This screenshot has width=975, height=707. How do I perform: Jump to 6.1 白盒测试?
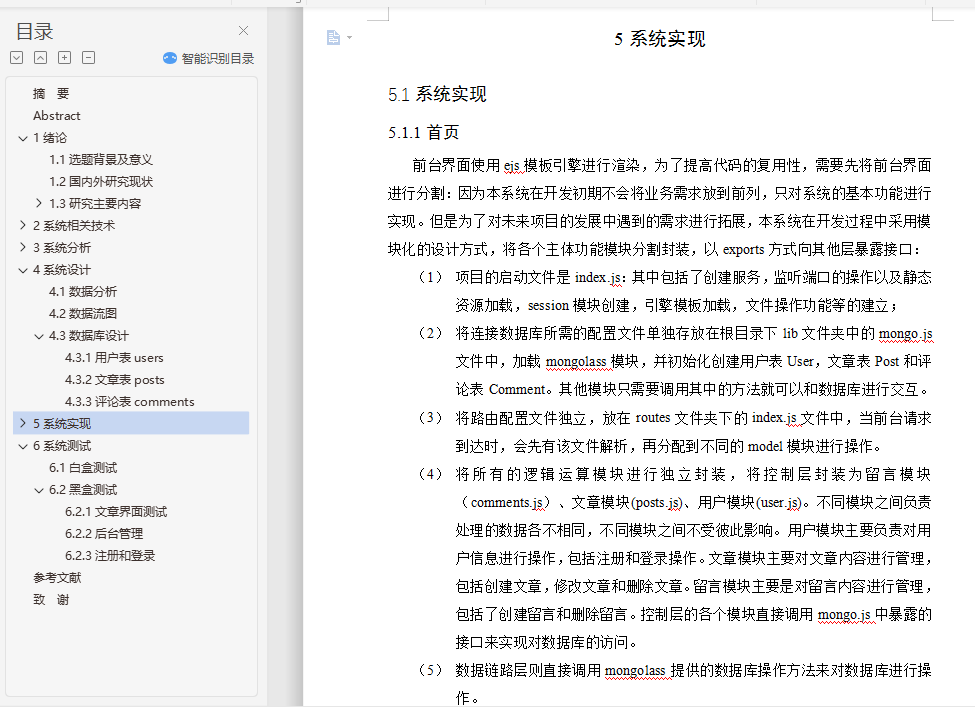coord(83,468)
